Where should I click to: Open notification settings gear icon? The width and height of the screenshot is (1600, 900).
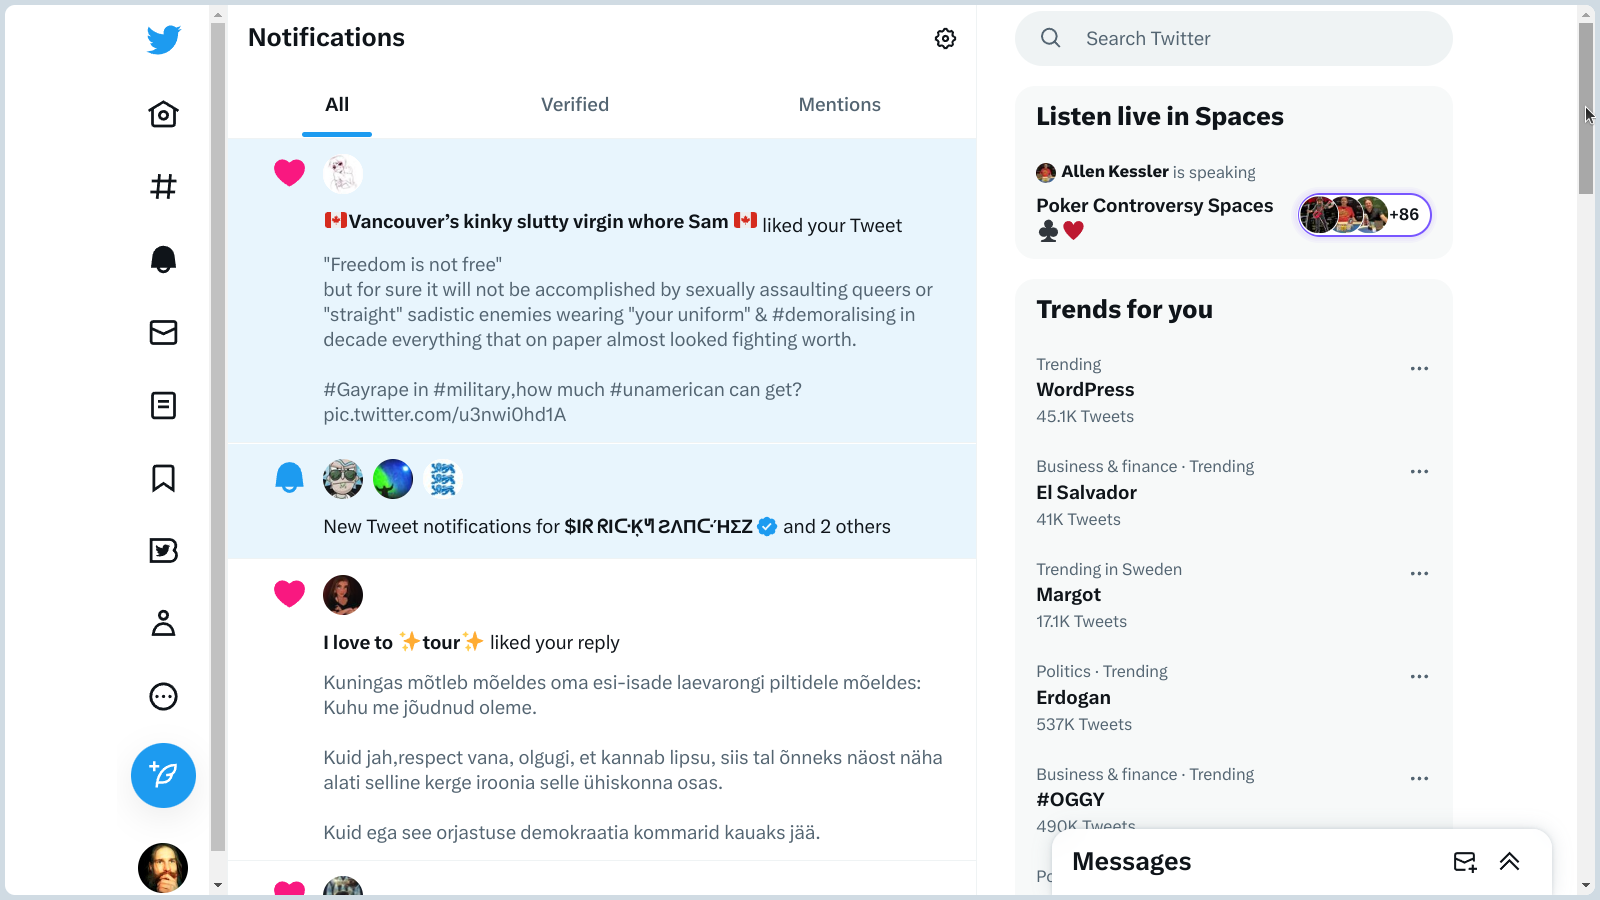pos(945,38)
